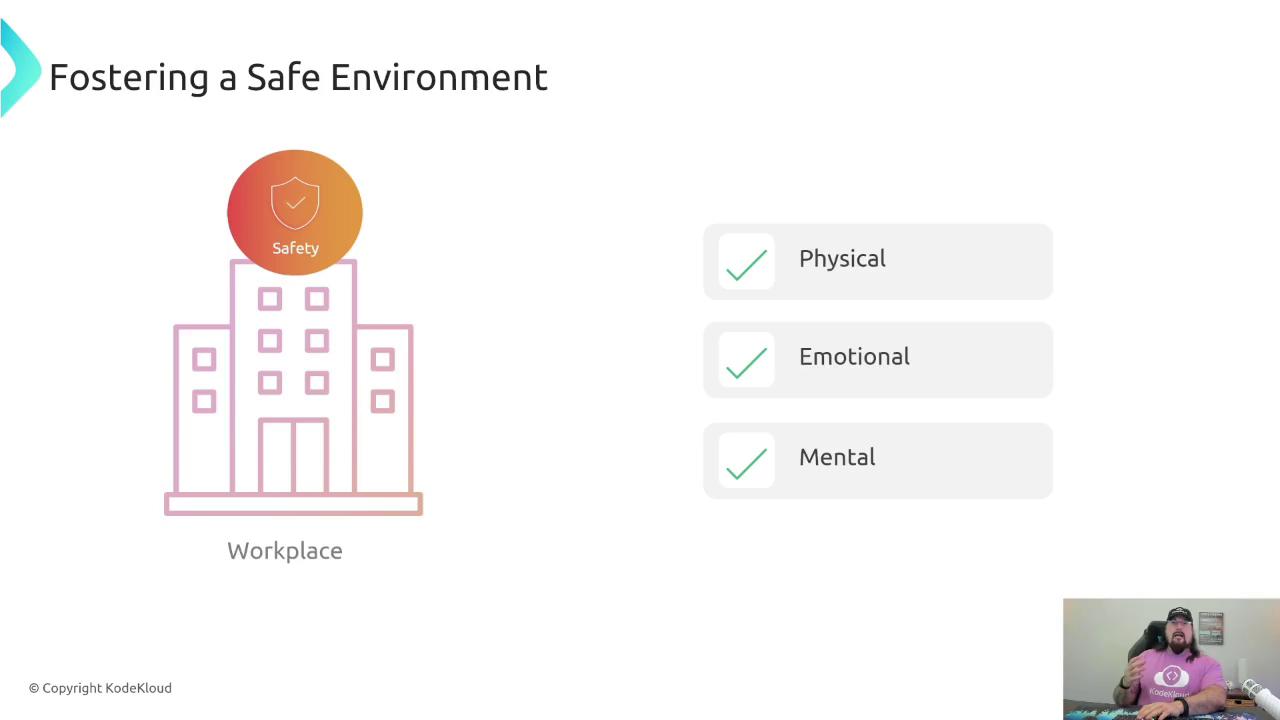The image size is (1280, 720).
Task: Click the teal chevron logo beside the title
Action: pos(18,70)
